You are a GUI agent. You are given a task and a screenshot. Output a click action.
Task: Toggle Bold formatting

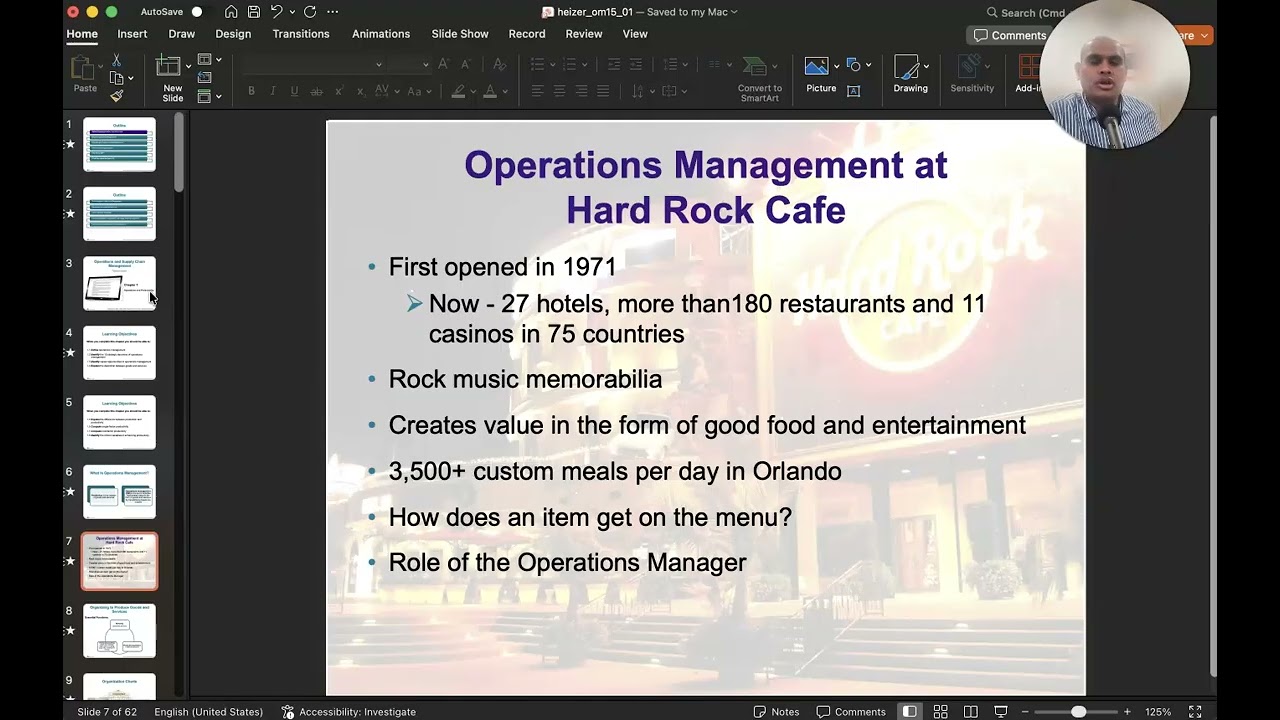click(251, 91)
